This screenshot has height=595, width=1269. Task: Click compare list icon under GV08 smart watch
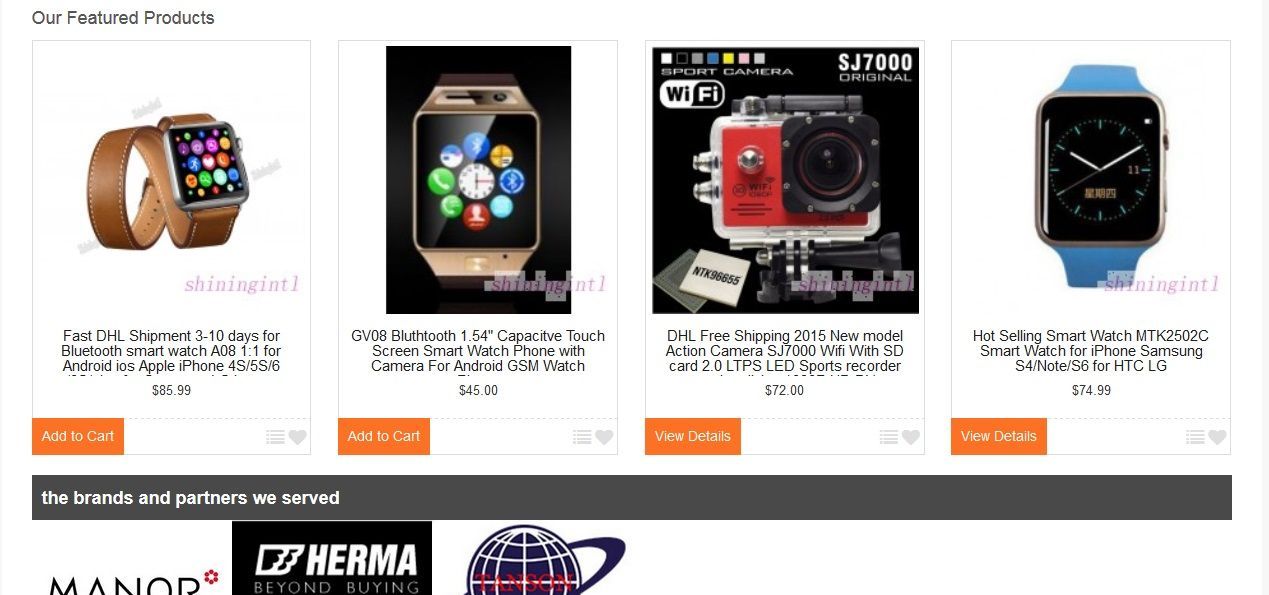click(582, 437)
